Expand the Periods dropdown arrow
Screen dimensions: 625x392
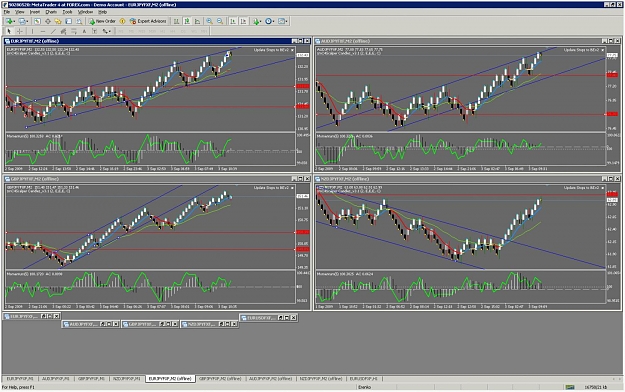273,21
